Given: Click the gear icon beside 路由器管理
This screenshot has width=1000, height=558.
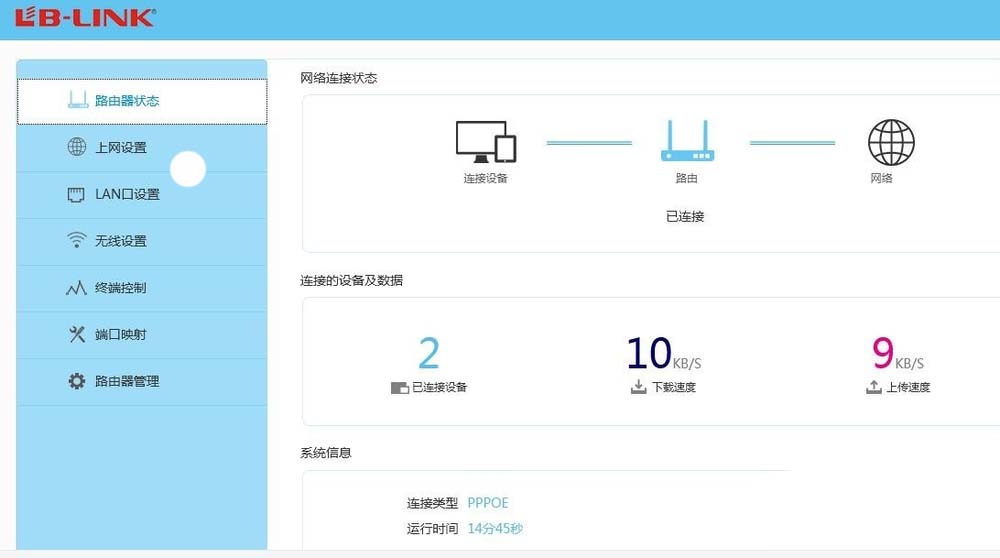Looking at the screenshot, I should (77, 381).
